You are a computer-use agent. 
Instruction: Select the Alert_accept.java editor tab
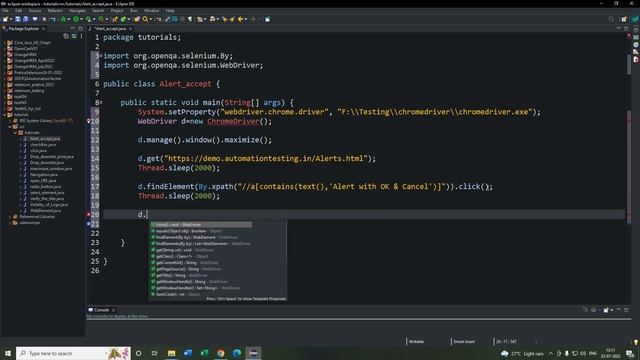pos(110,29)
